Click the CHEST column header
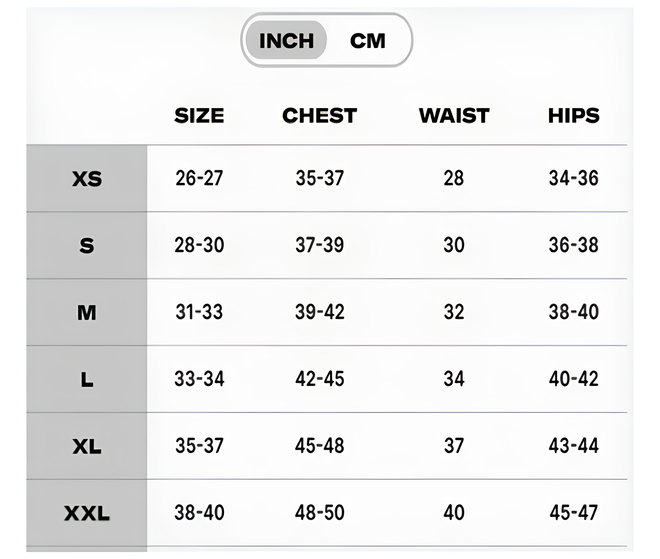 pyautogui.click(x=319, y=115)
